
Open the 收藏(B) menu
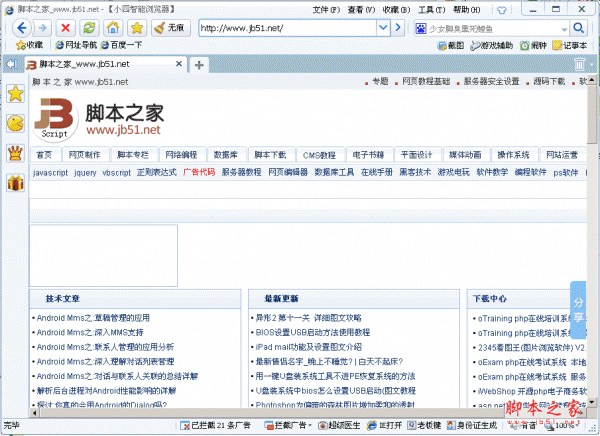396,10
